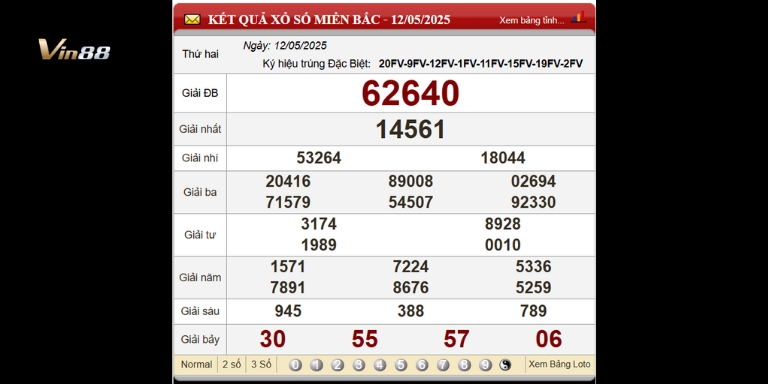Click seventh prize number 30
Viewport: 768px width, 384px height.
coord(273,339)
